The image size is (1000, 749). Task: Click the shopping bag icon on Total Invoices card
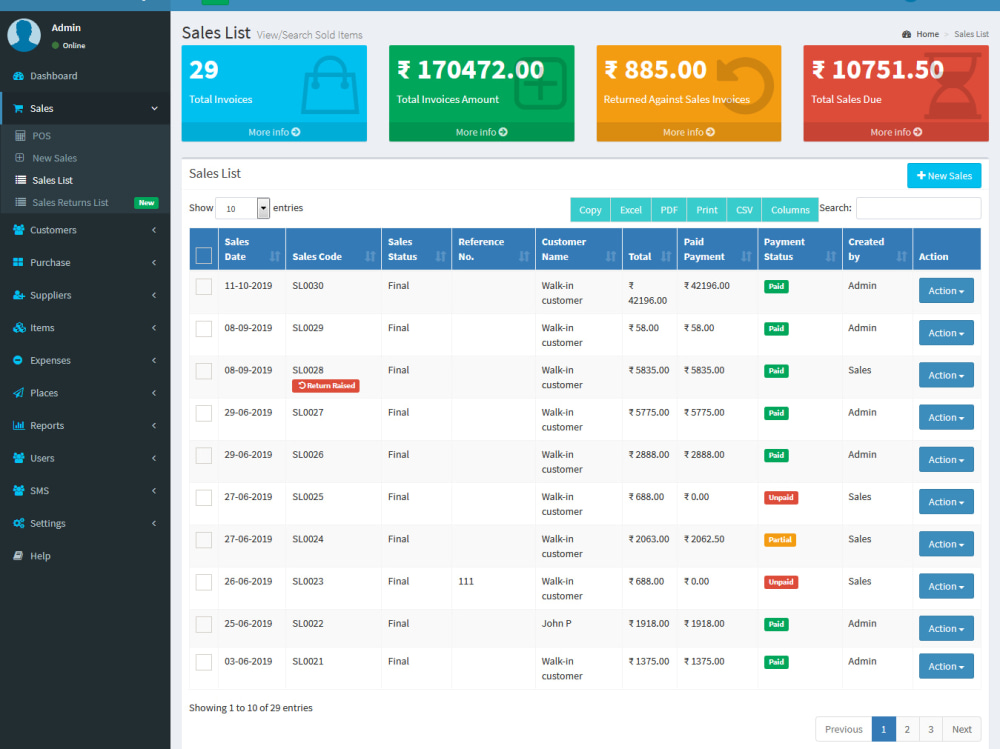tap(329, 85)
